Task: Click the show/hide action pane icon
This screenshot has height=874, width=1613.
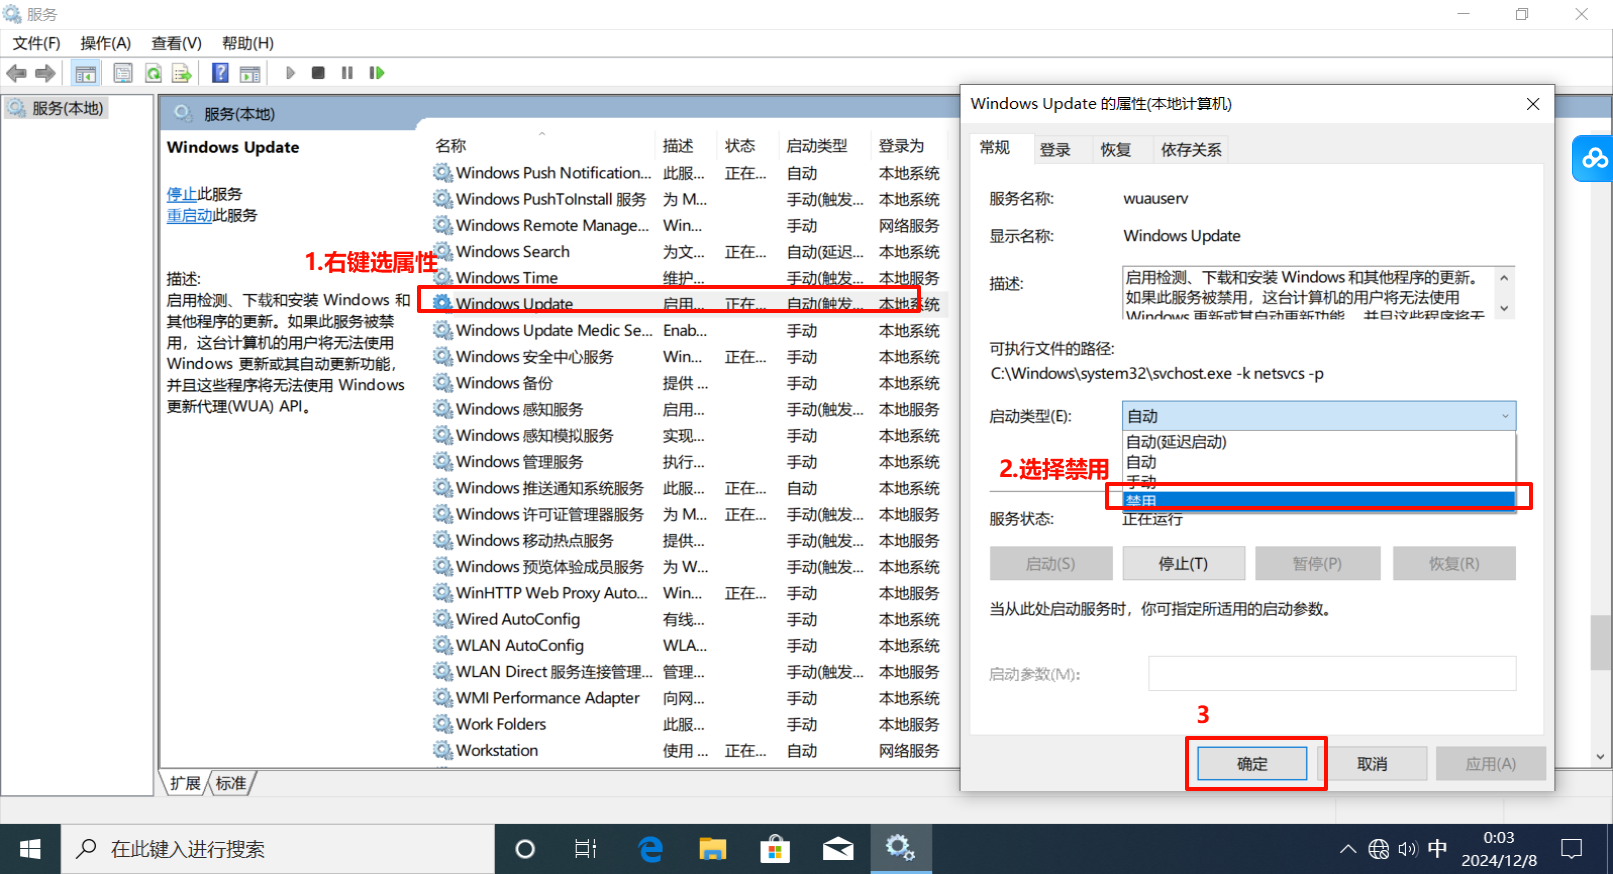Action: (x=250, y=73)
